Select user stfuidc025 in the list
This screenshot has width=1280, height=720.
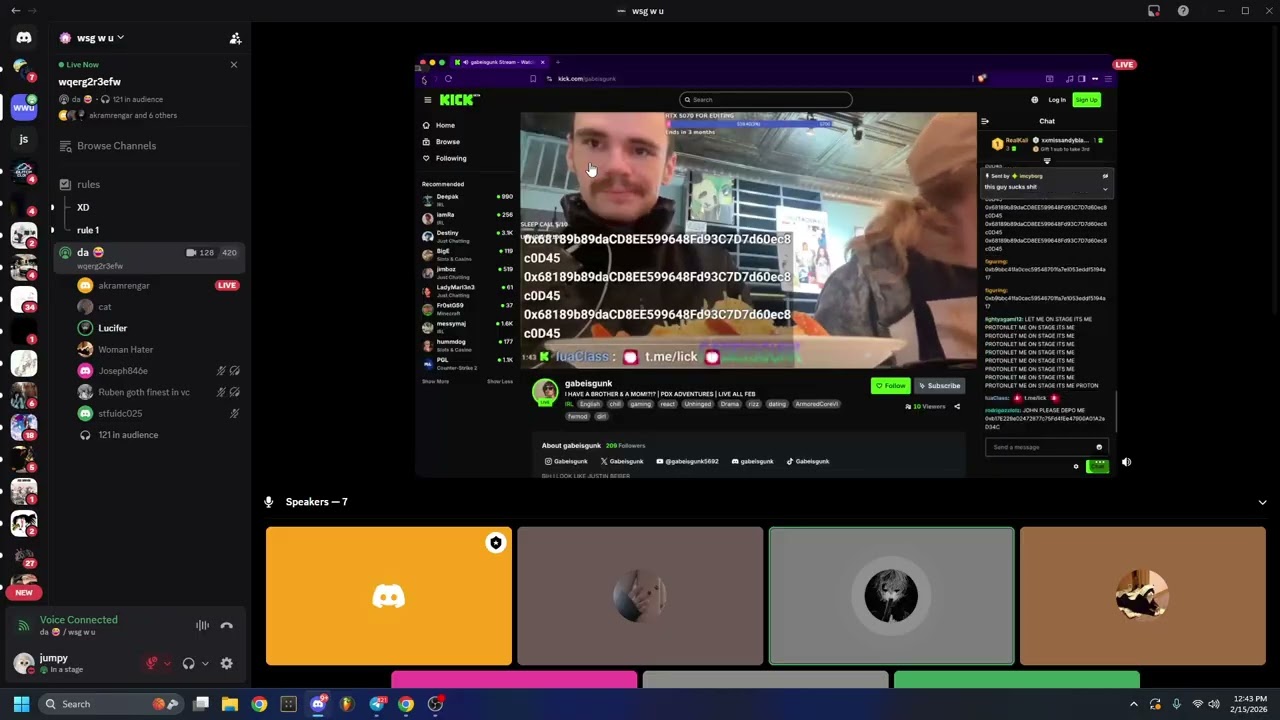(119, 413)
